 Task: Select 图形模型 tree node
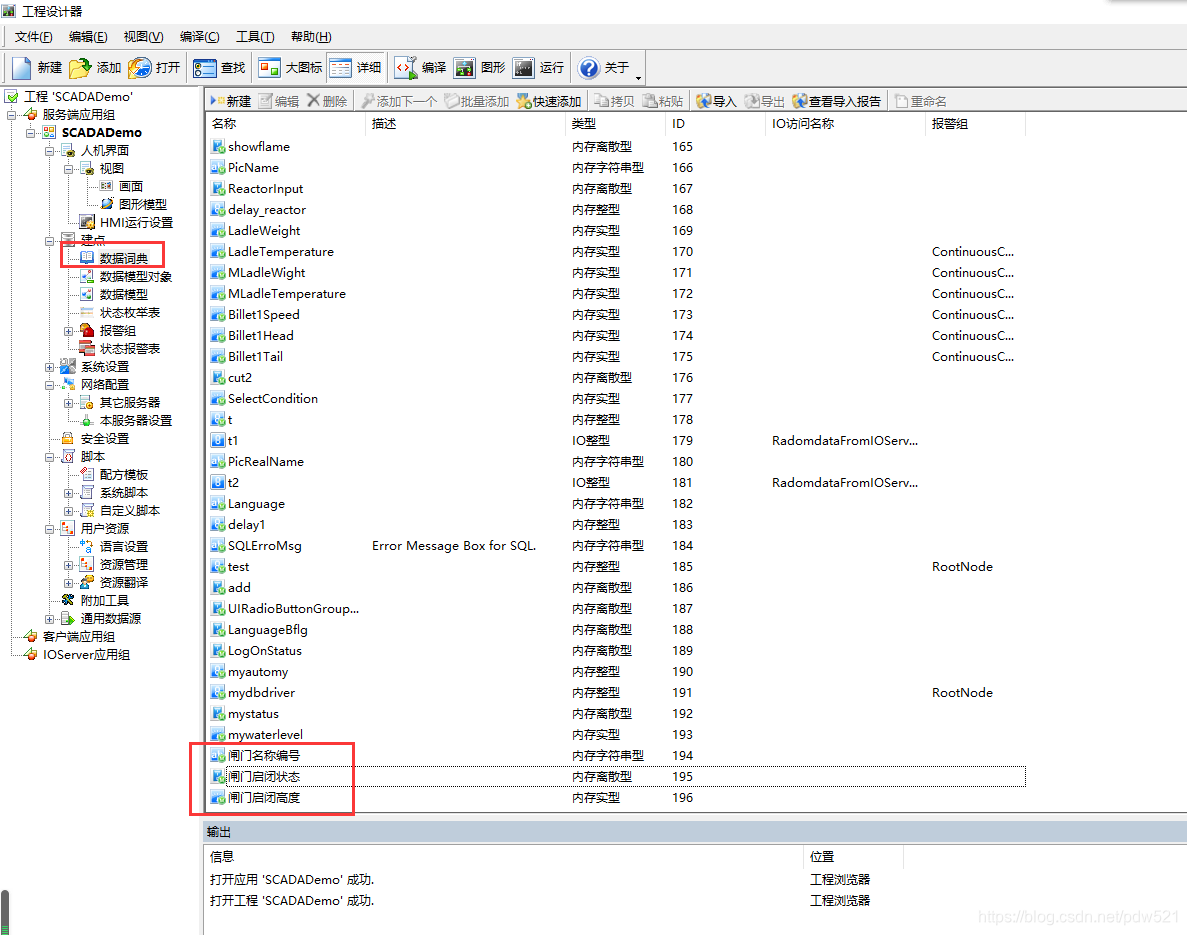pyautogui.click(x=142, y=204)
